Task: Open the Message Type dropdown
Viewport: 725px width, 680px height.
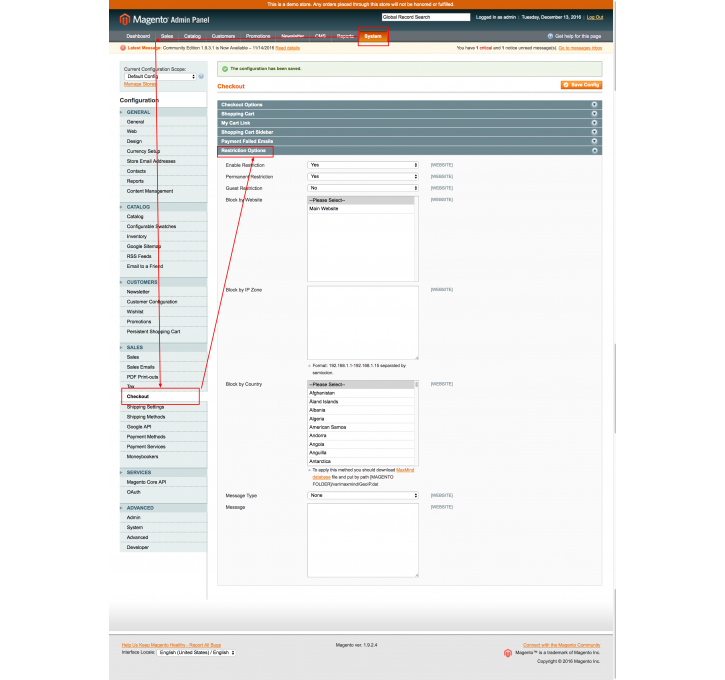Action: click(363, 495)
